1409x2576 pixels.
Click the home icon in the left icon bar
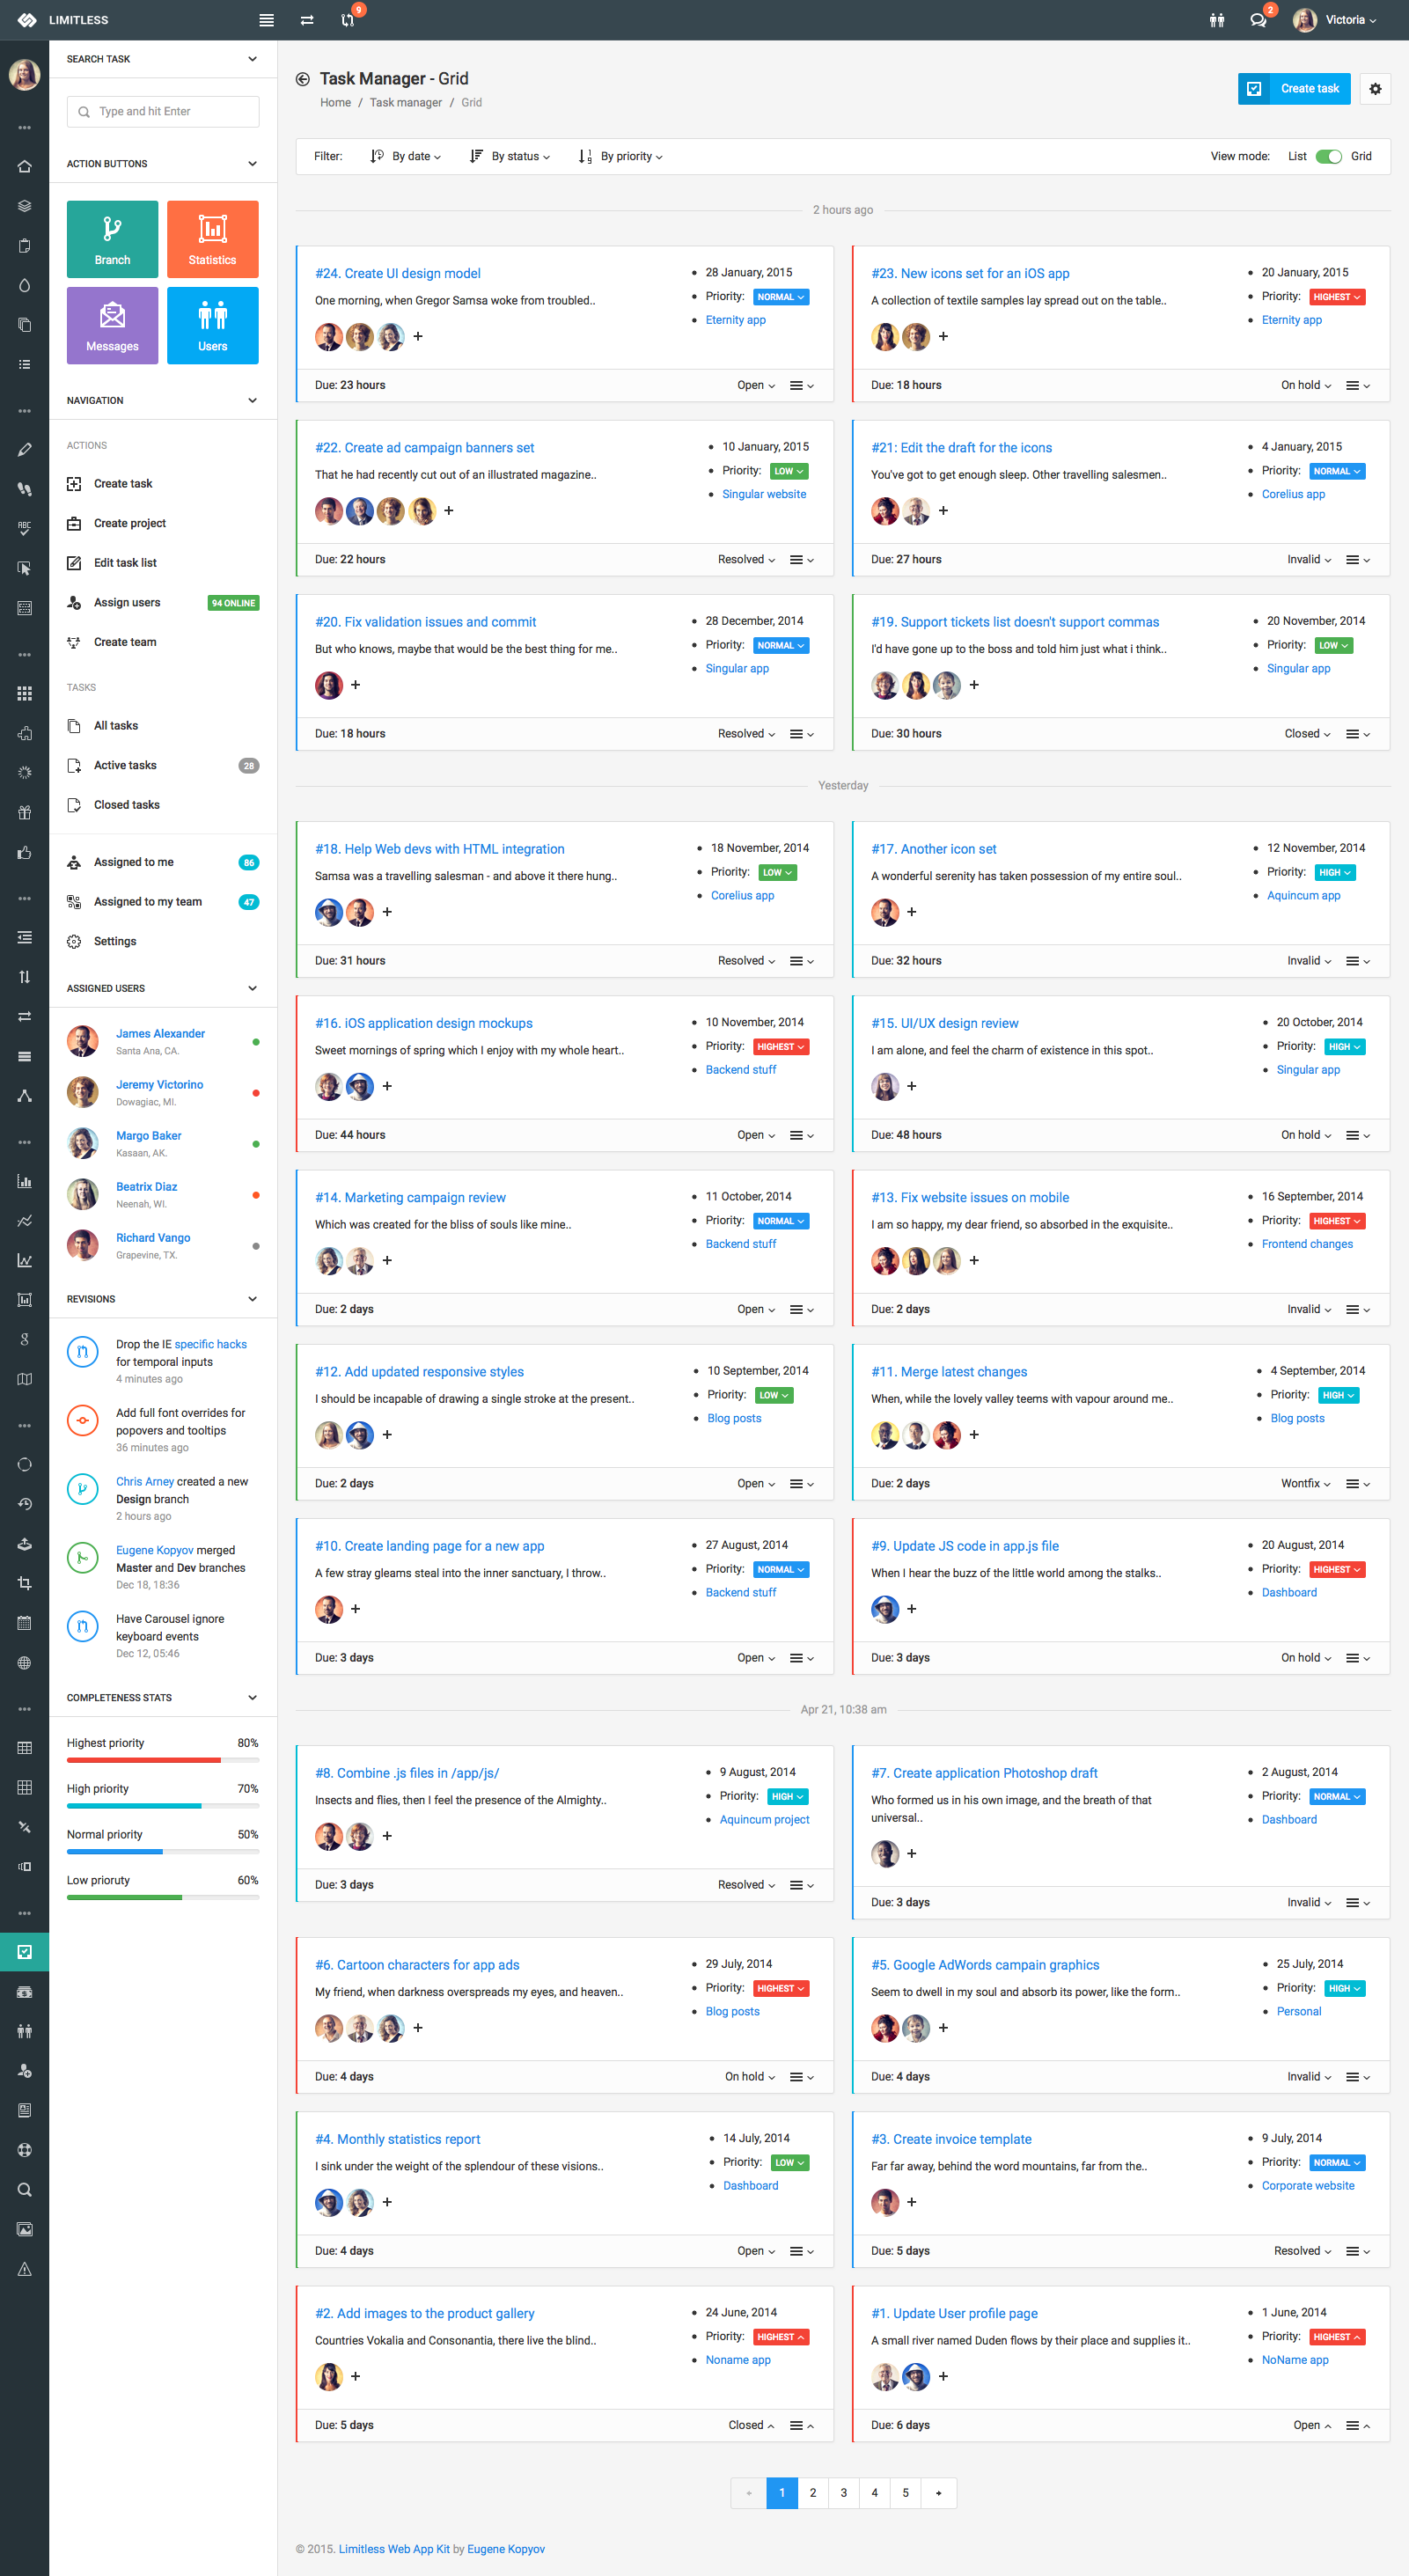[24, 167]
